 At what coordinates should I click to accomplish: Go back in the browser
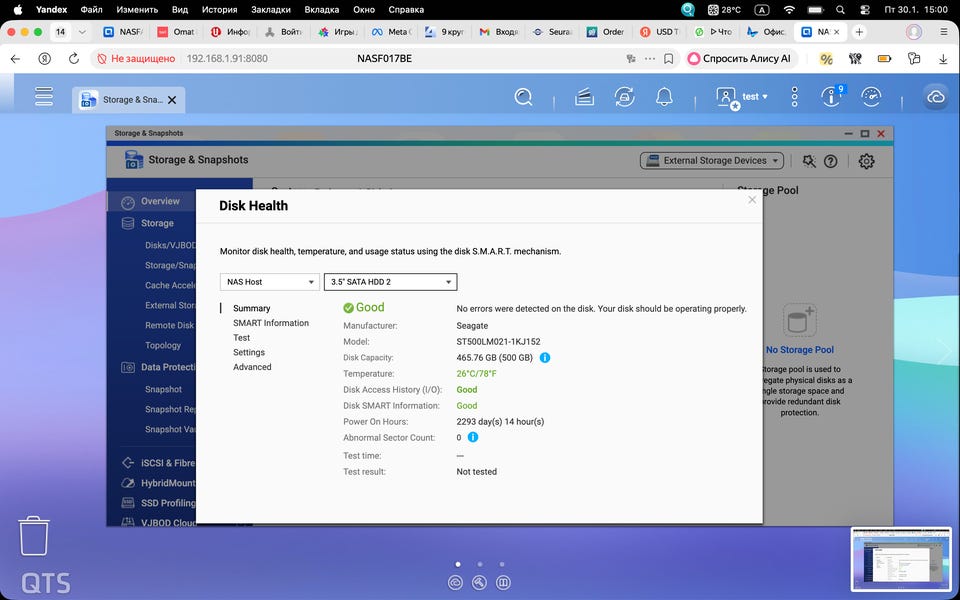click(15, 58)
